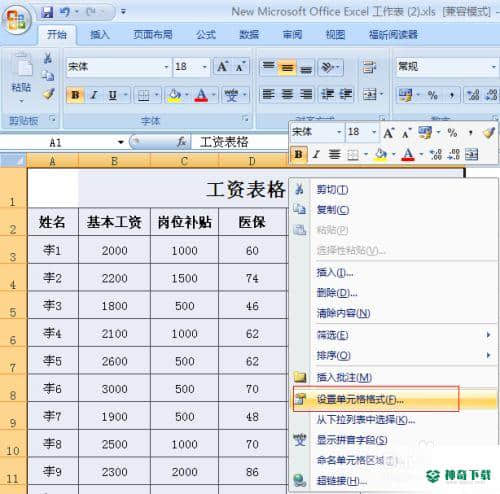Save the workbook from quick access toolbar
The width and height of the screenshot is (500, 494).
pos(47,12)
